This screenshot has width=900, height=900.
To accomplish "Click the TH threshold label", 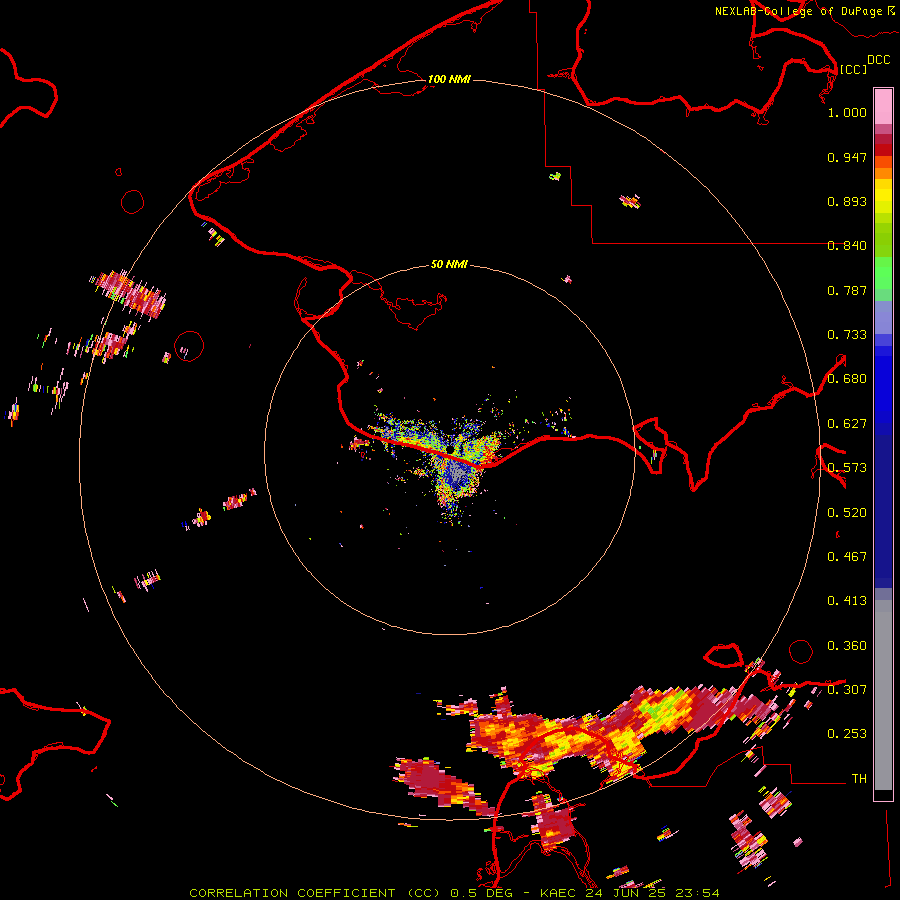I will tap(859, 779).
